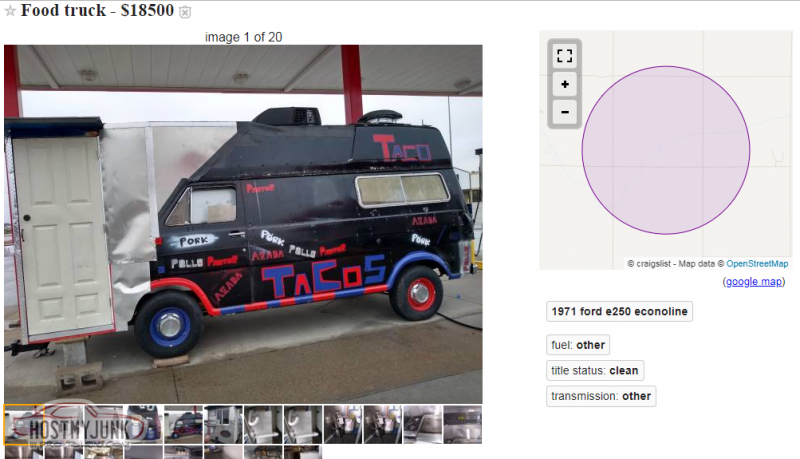Hide this posting with the x icon
The height and width of the screenshot is (459, 800).
[185, 12]
